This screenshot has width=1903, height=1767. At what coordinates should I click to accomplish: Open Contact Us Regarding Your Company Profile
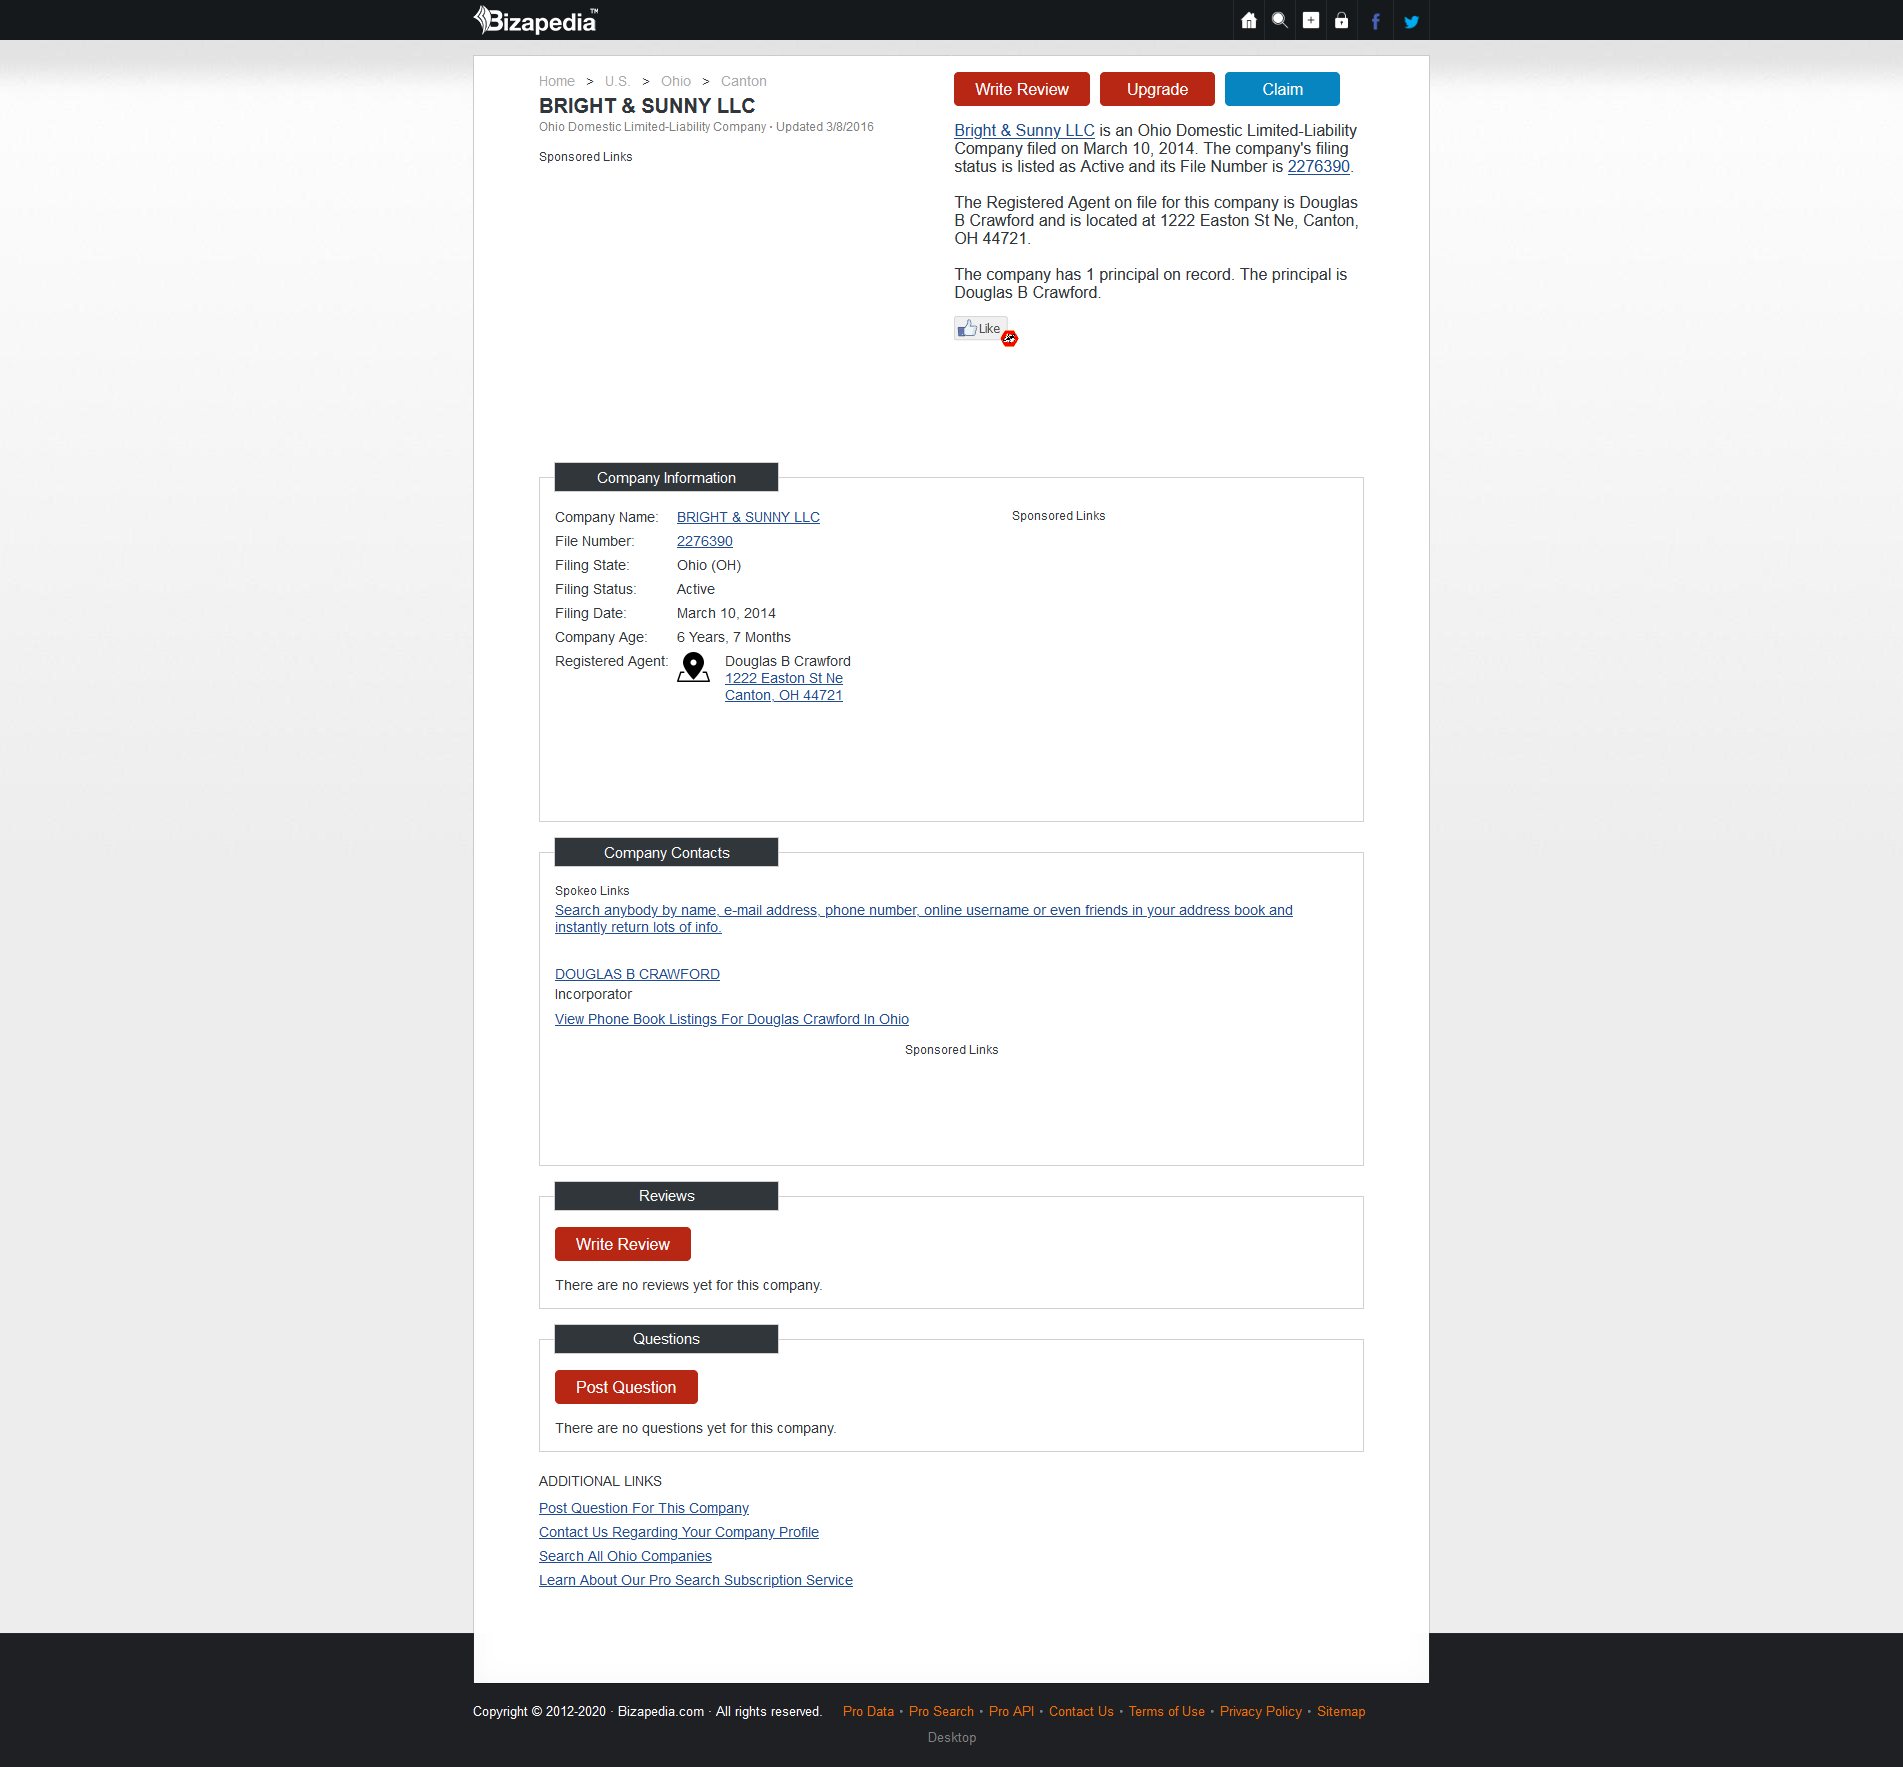tap(679, 1532)
